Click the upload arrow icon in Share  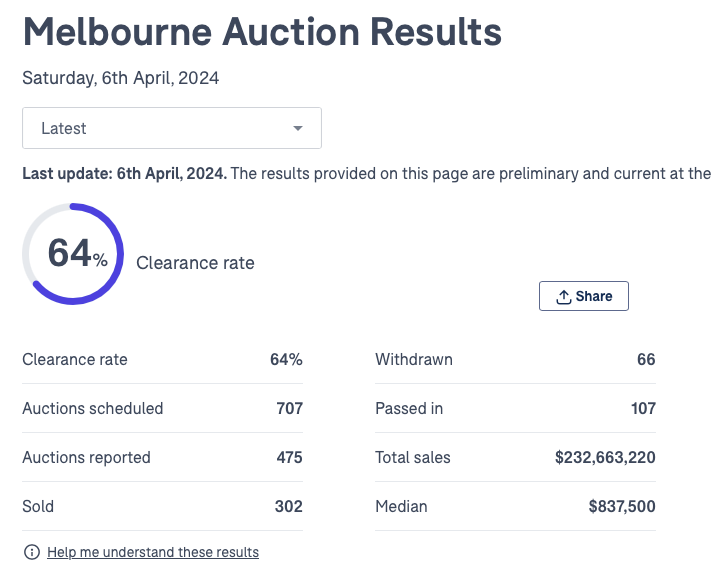(x=563, y=296)
